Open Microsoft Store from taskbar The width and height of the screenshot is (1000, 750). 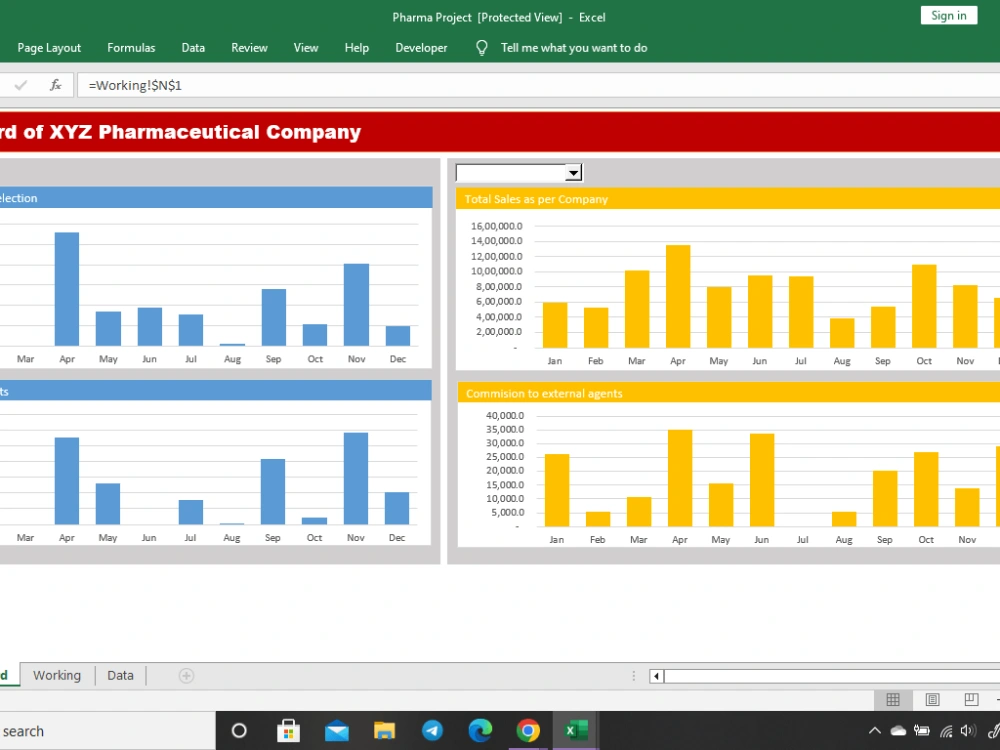(x=288, y=731)
